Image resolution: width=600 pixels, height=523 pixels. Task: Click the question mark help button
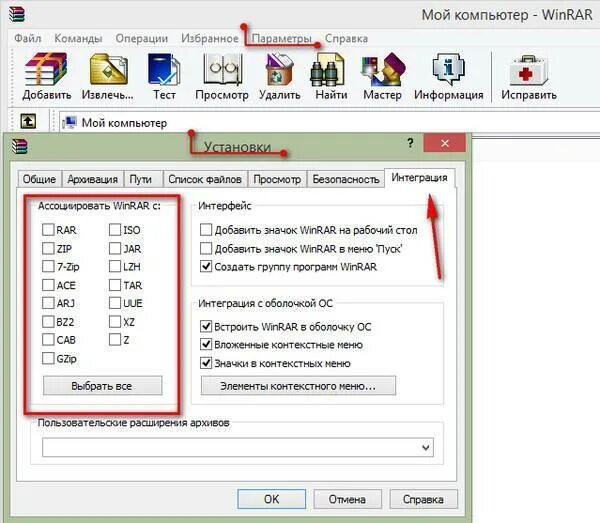[x=410, y=143]
